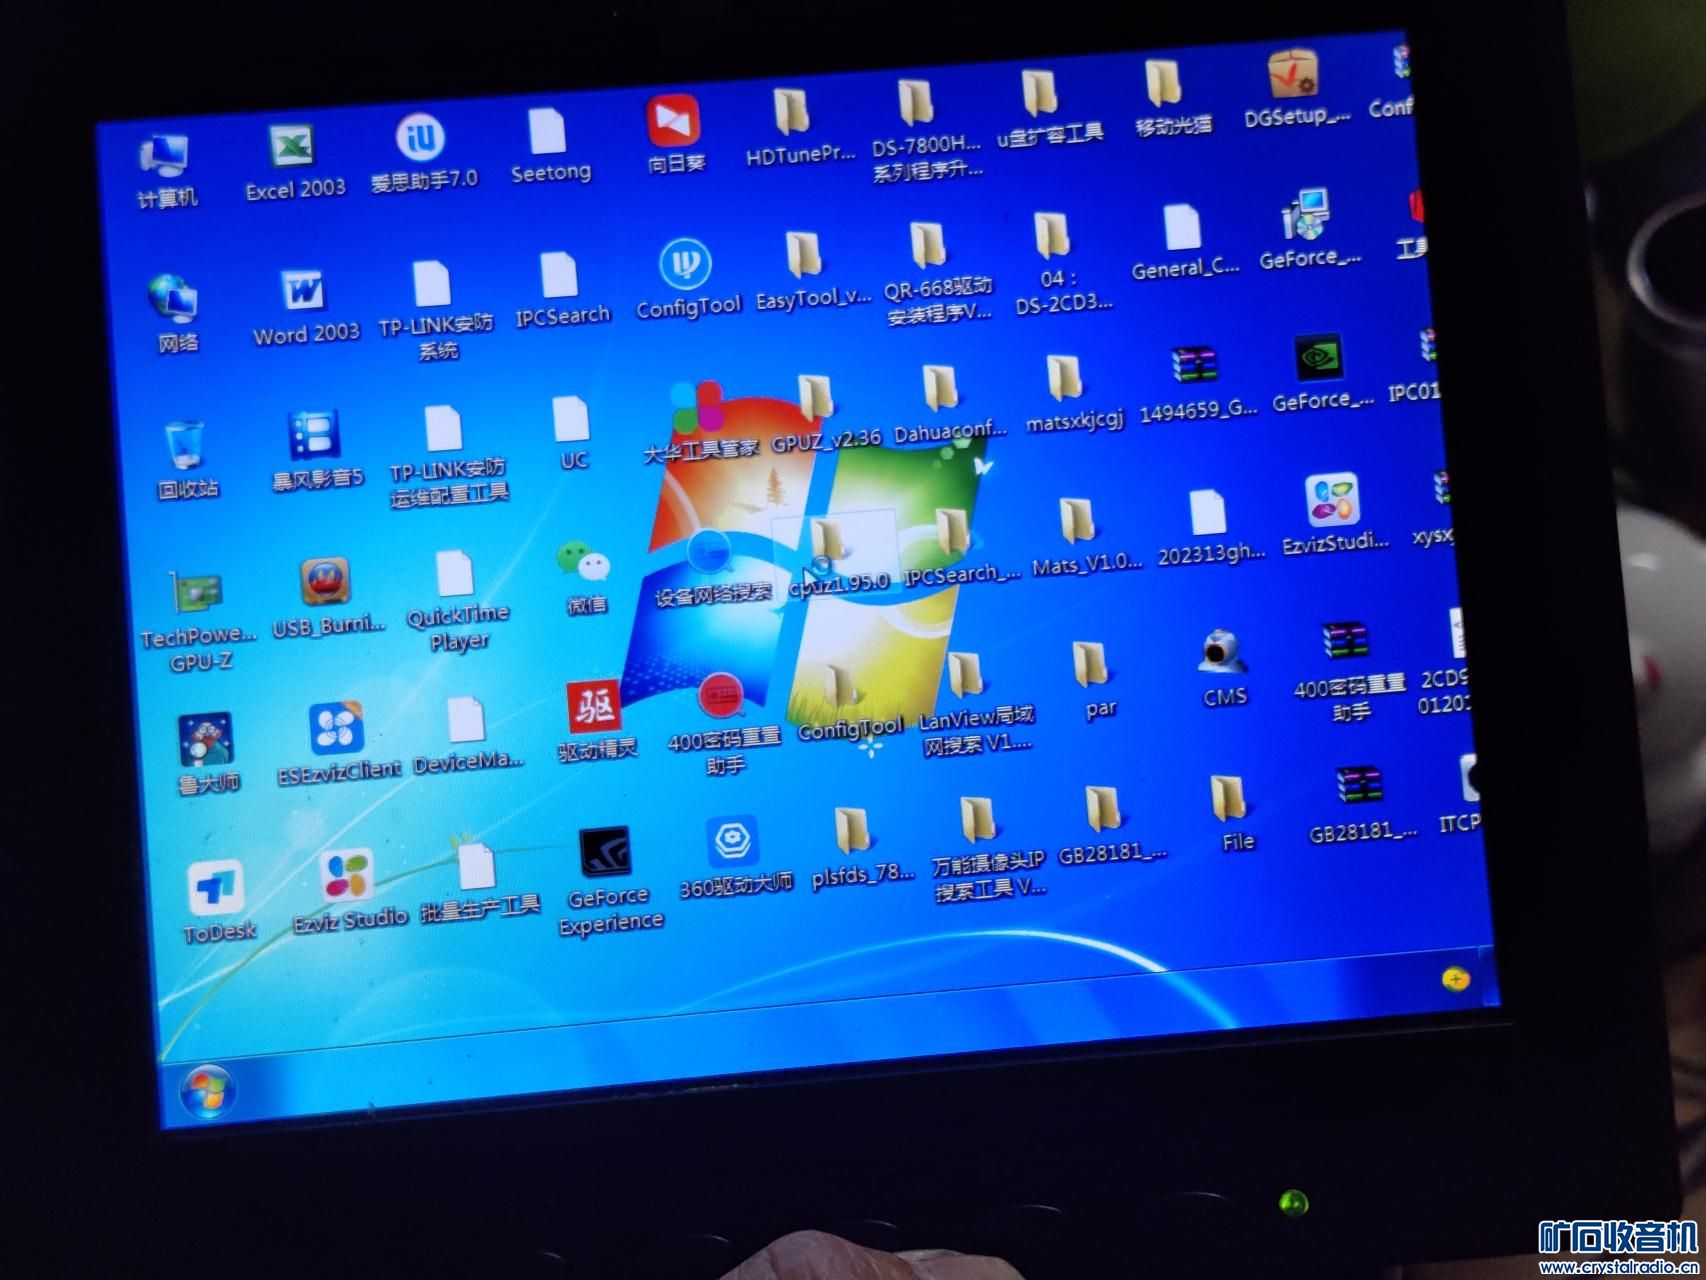1706x1280 pixels.
Task: Open DS-7800H... 系列程序升级 folder
Action: [x=915, y=103]
